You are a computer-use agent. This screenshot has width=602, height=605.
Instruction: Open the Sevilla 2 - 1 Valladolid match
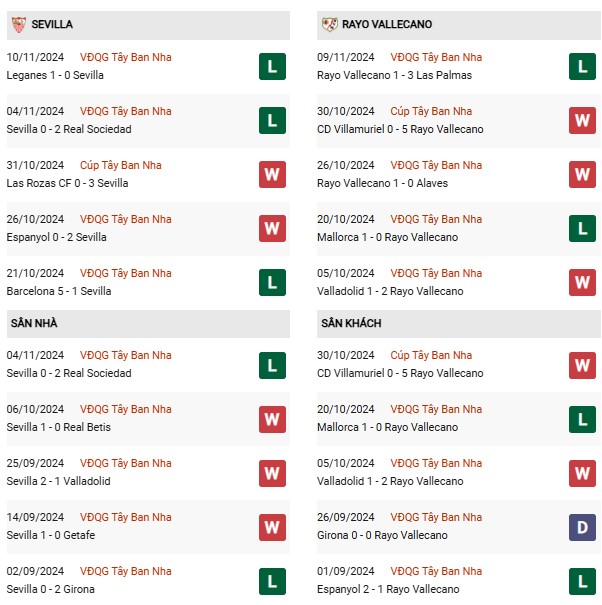(x=58, y=481)
